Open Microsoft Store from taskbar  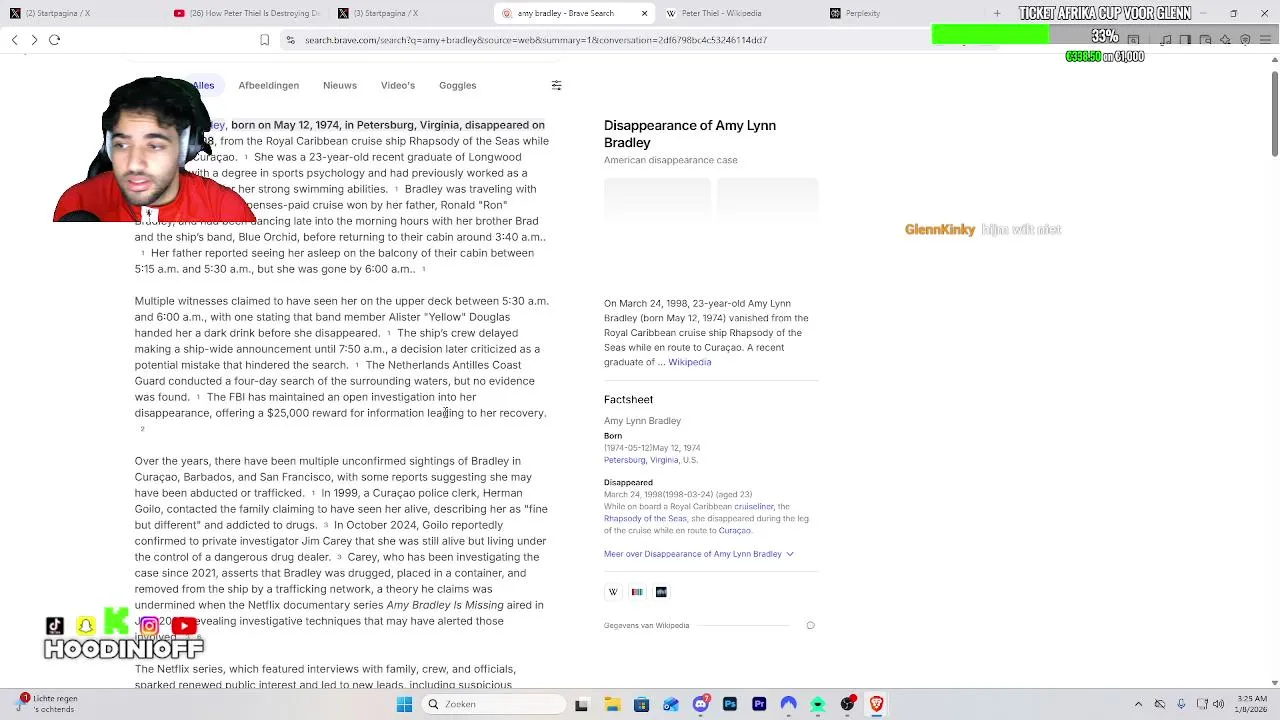[641, 704]
